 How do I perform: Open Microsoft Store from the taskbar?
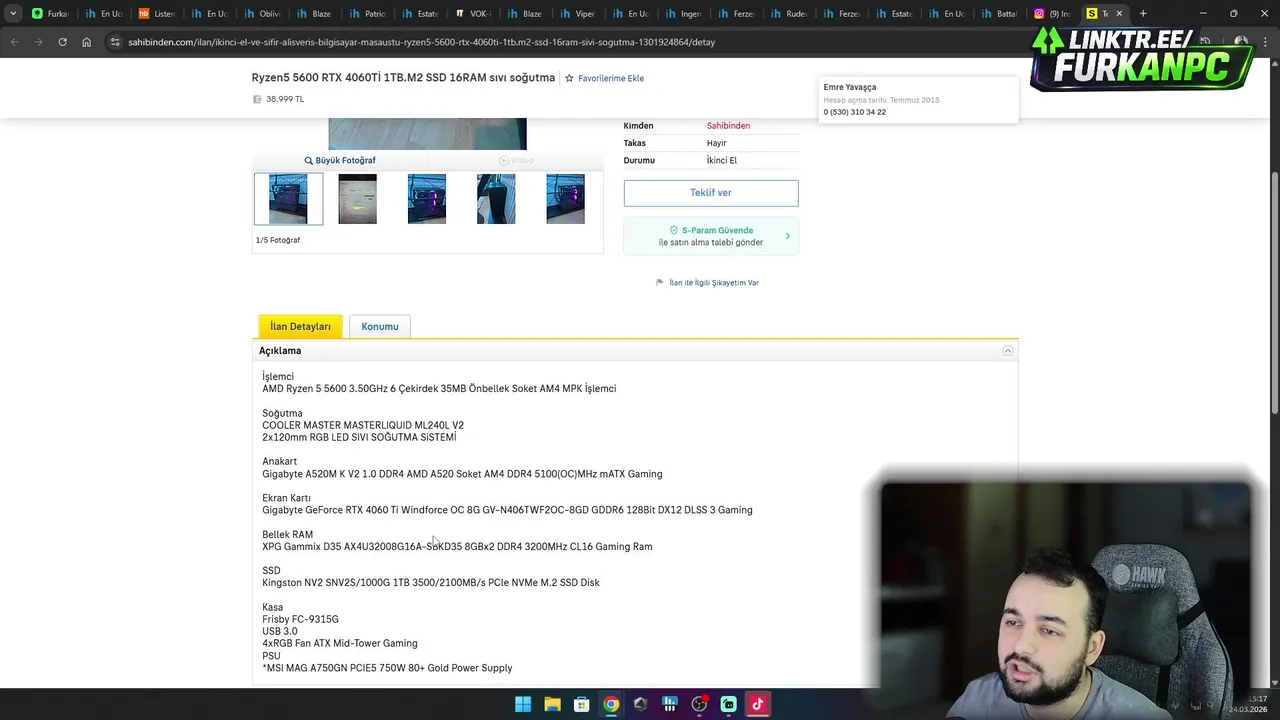coord(581,704)
